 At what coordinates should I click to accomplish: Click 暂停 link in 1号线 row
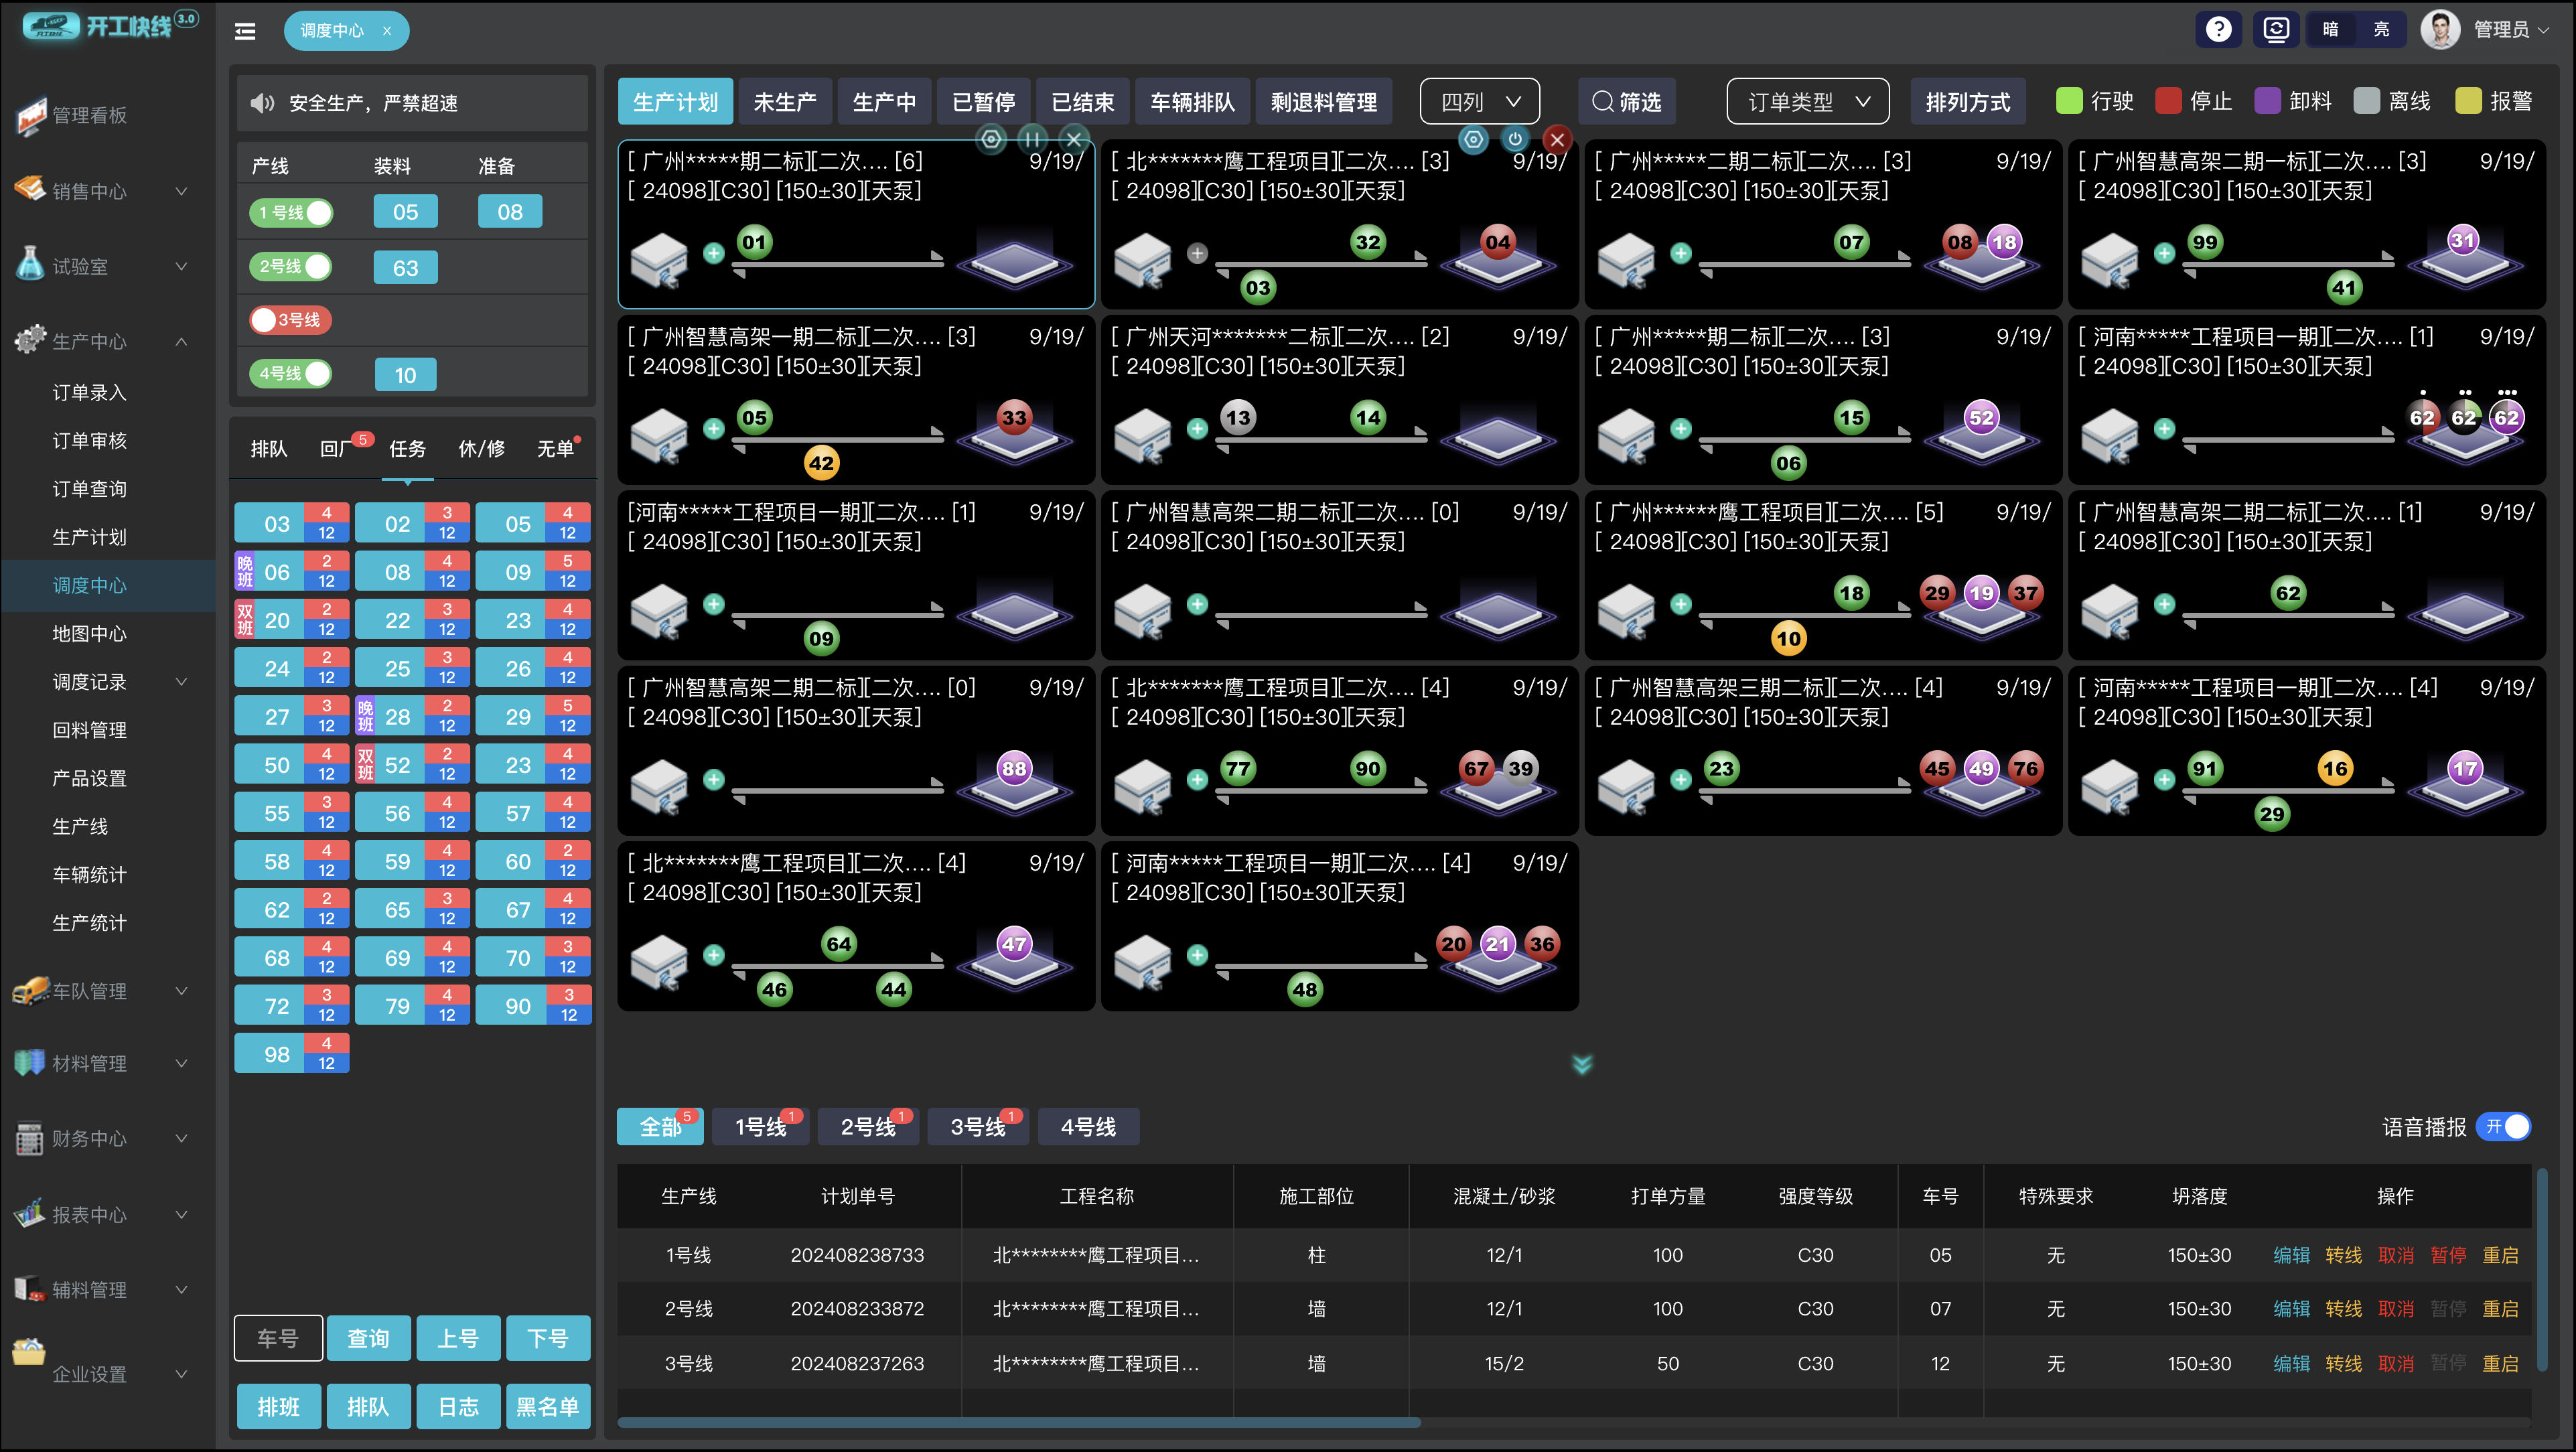tap(2447, 1255)
